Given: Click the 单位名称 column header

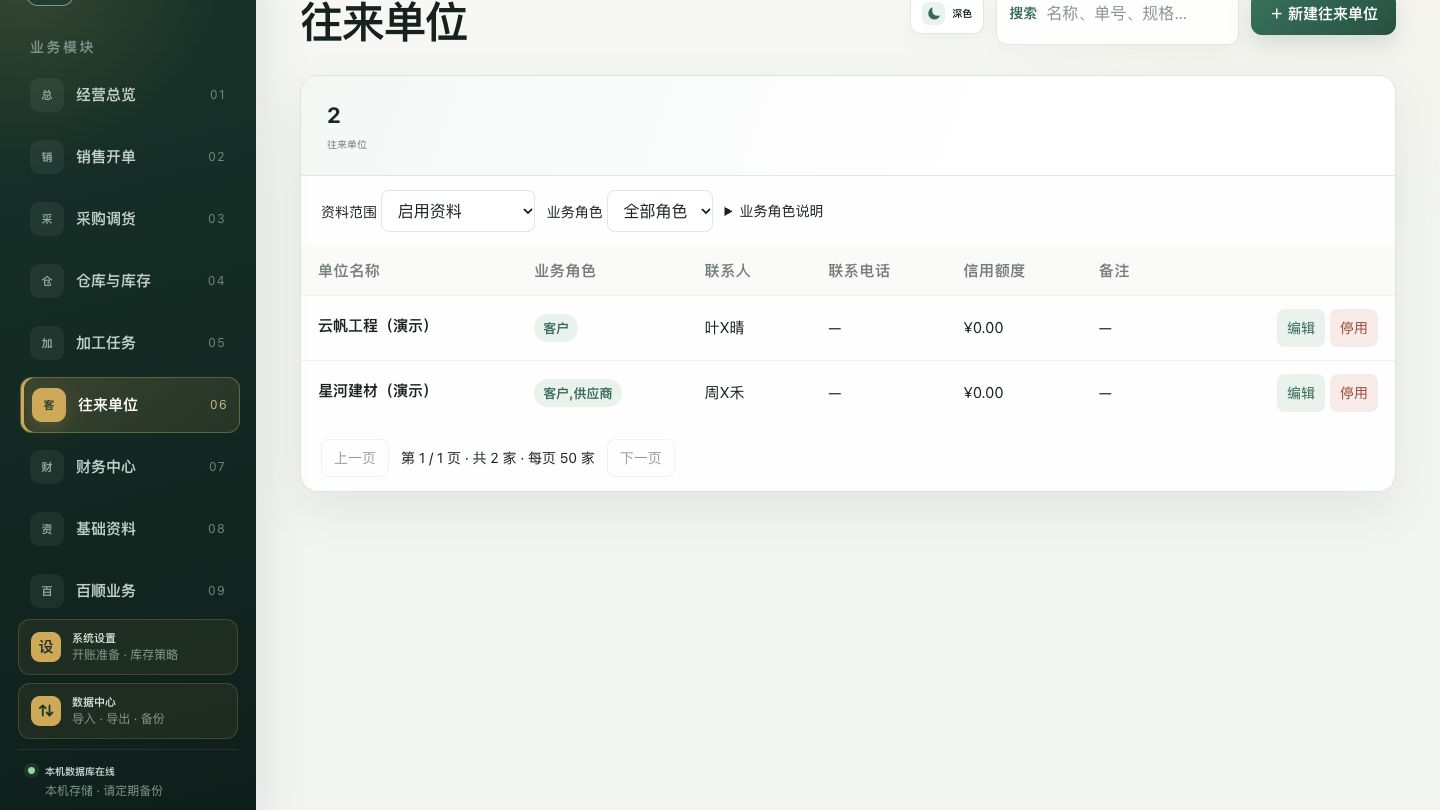Looking at the screenshot, I should (349, 271).
